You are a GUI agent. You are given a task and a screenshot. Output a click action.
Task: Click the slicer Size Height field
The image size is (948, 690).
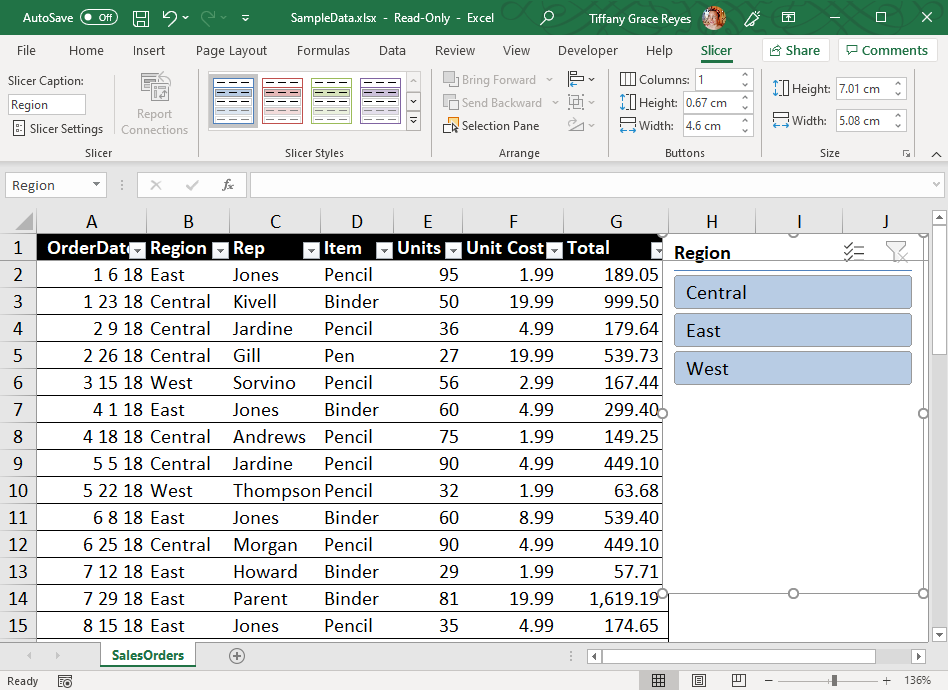click(x=863, y=89)
